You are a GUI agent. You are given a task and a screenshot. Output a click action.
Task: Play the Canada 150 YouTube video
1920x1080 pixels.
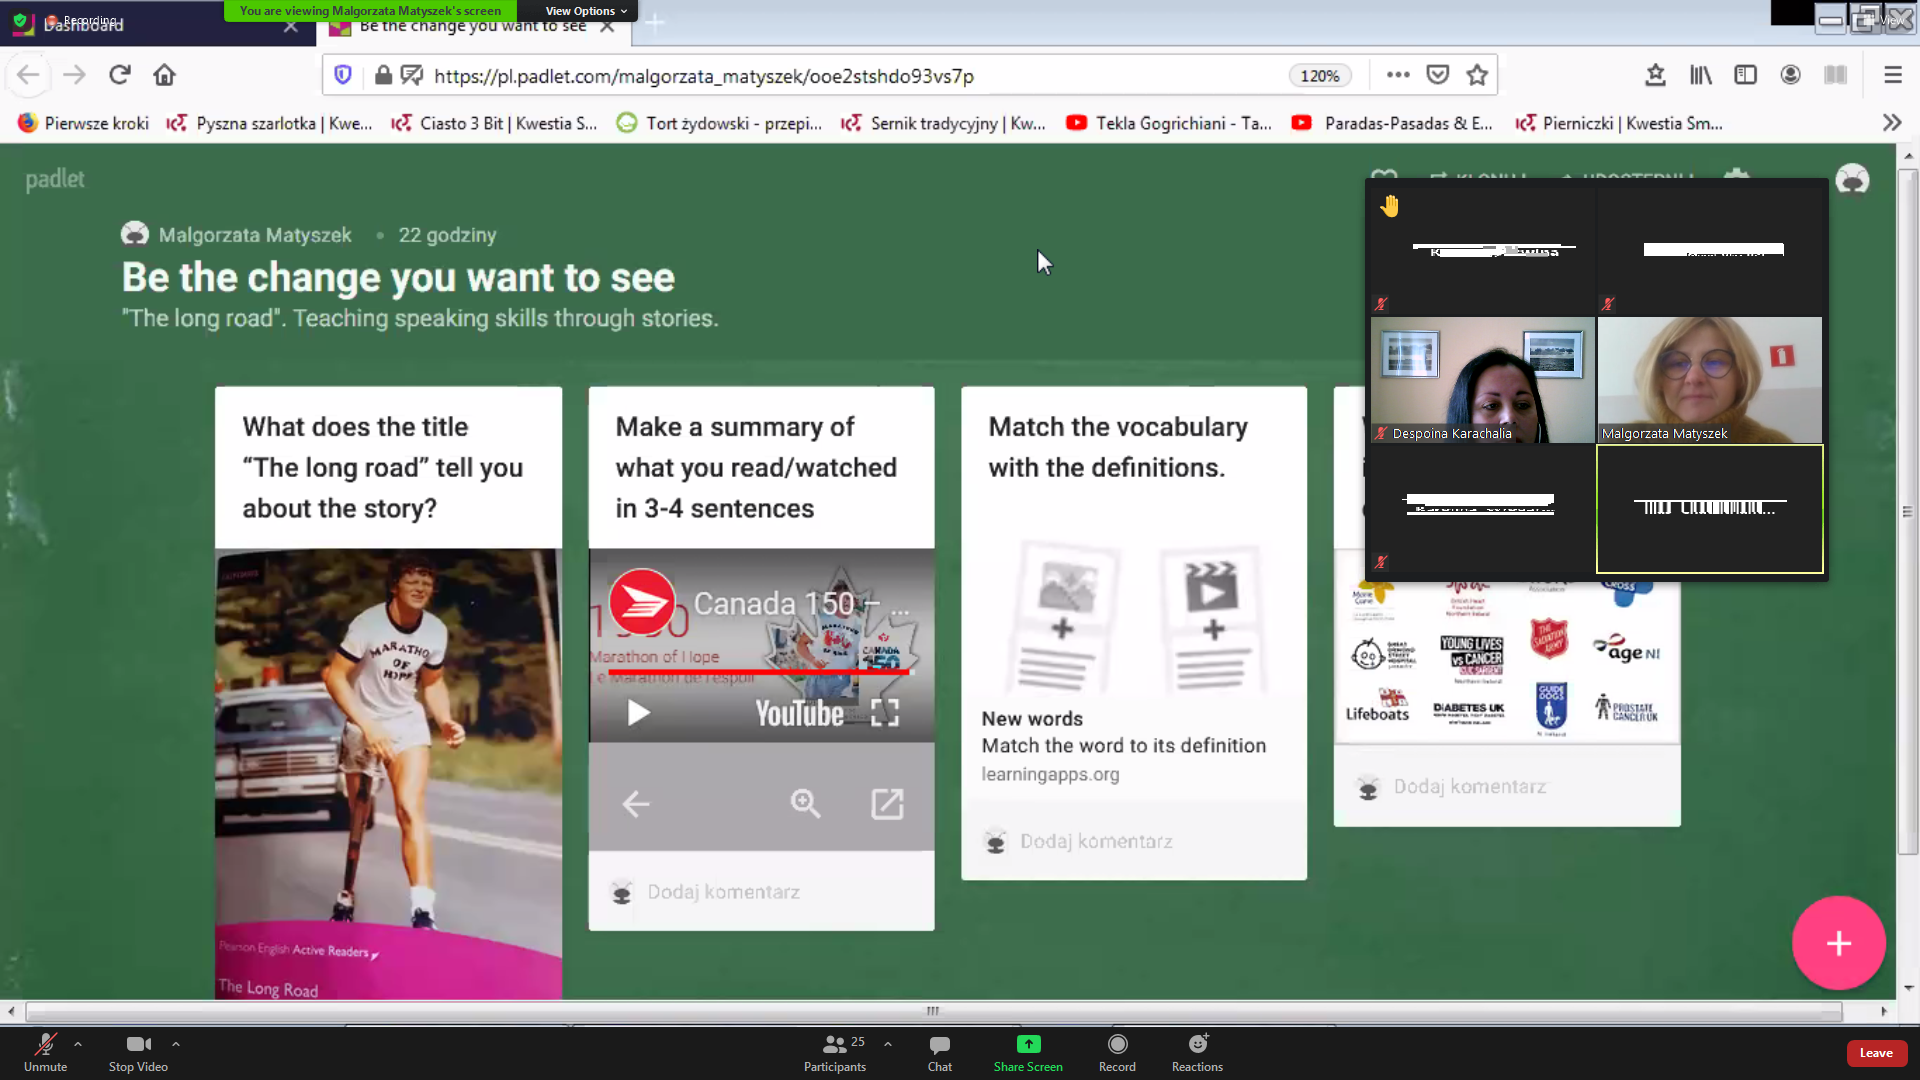pyautogui.click(x=638, y=712)
